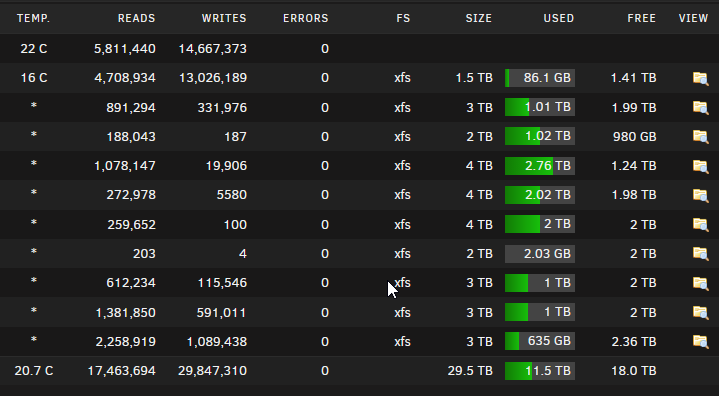
Task: Click writes value 331,976
Action: coord(222,108)
